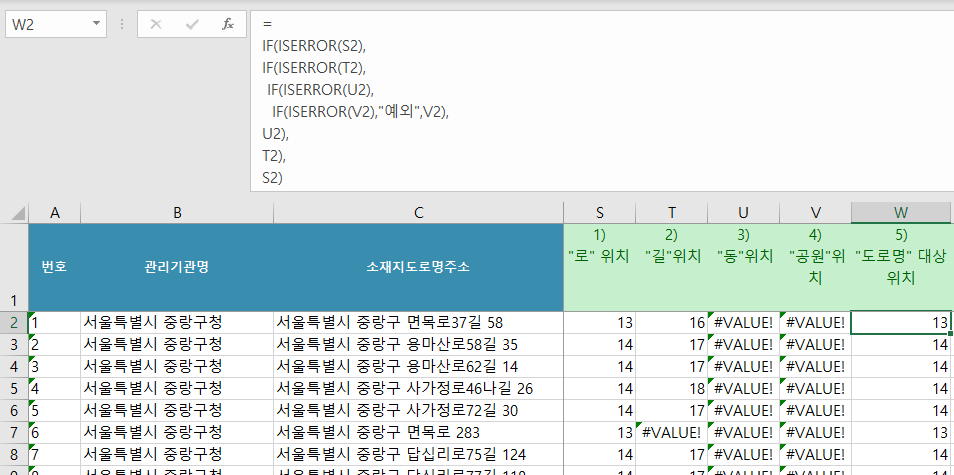Click #VALUE! cell in column U row 2
Viewport: 954px width, 475px height.
click(x=743, y=322)
